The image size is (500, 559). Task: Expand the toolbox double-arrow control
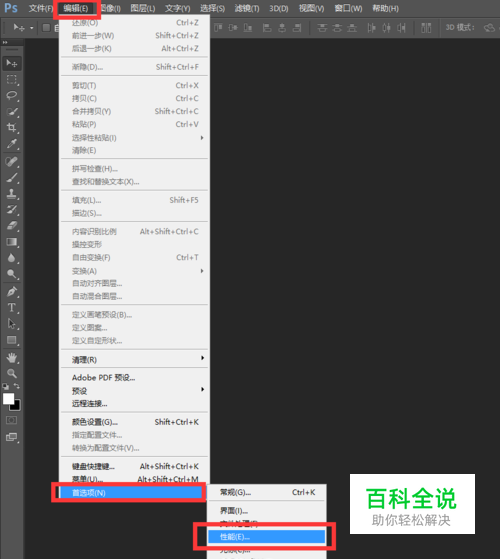pyautogui.click(x=5, y=42)
